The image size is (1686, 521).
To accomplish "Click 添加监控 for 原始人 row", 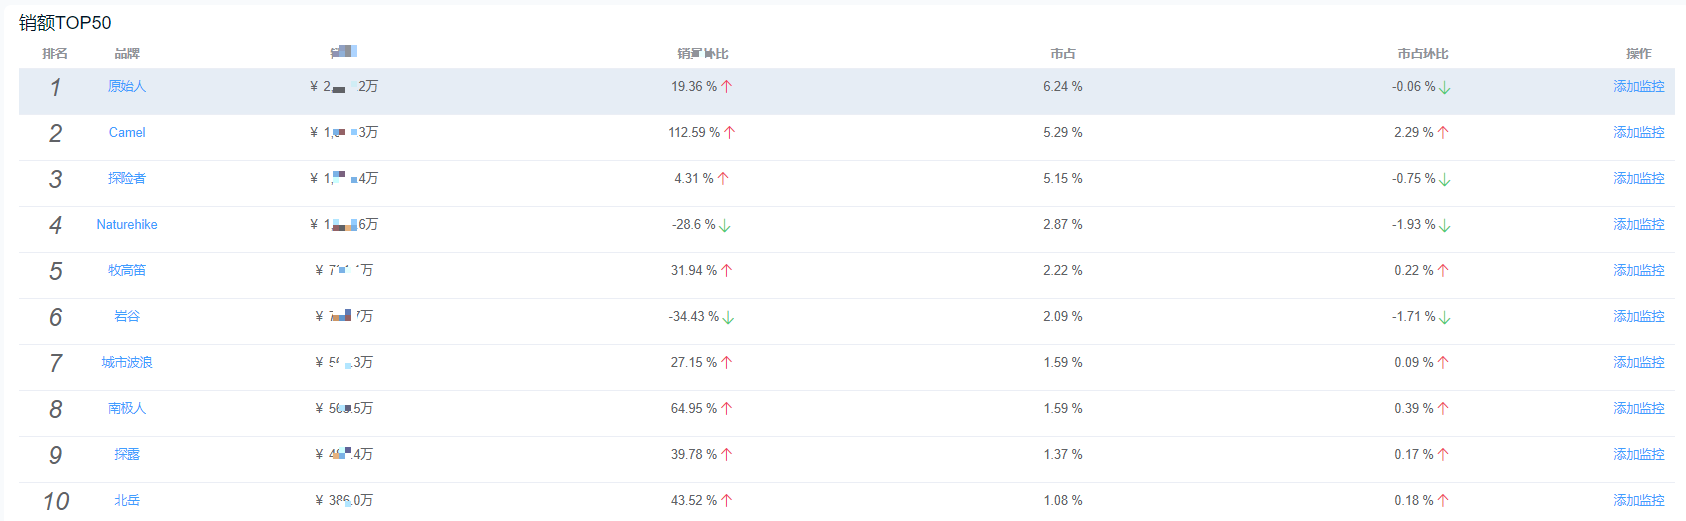I will pos(1638,87).
